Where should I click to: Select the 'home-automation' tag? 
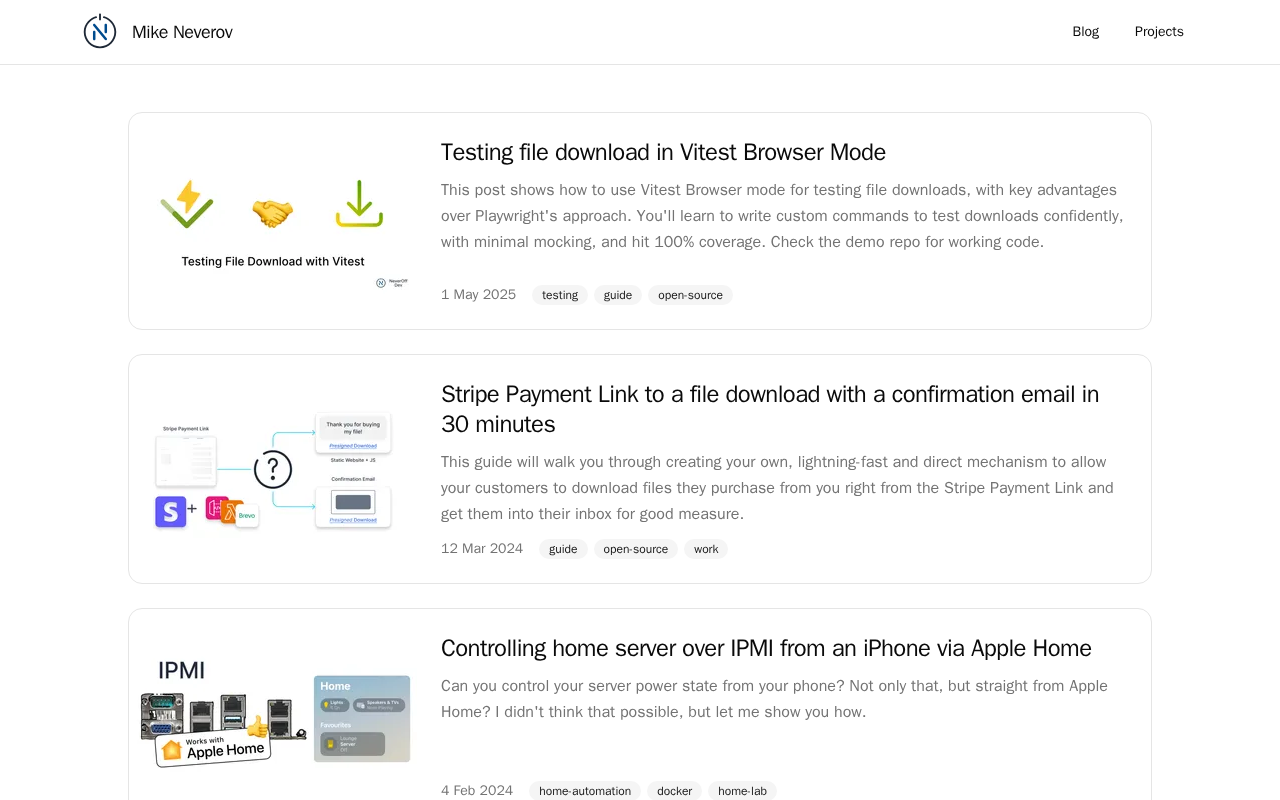pyautogui.click(x=585, y=791)
